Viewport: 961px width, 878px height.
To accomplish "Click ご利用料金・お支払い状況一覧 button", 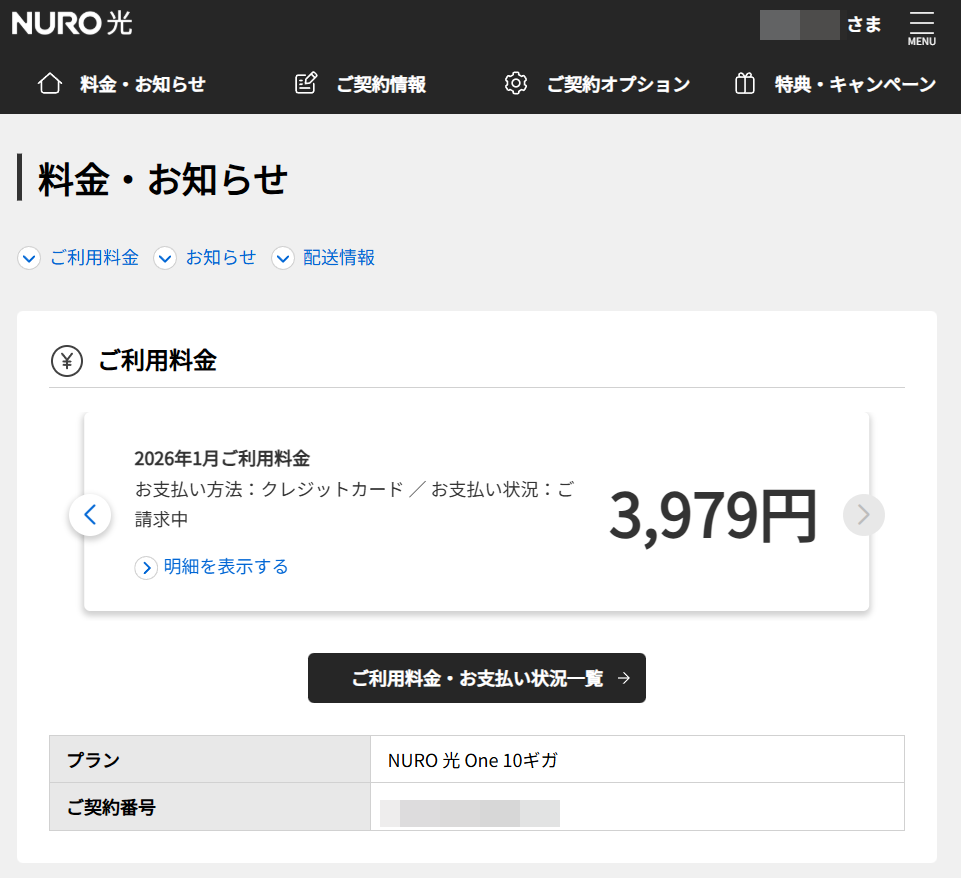I will [477, 678].
